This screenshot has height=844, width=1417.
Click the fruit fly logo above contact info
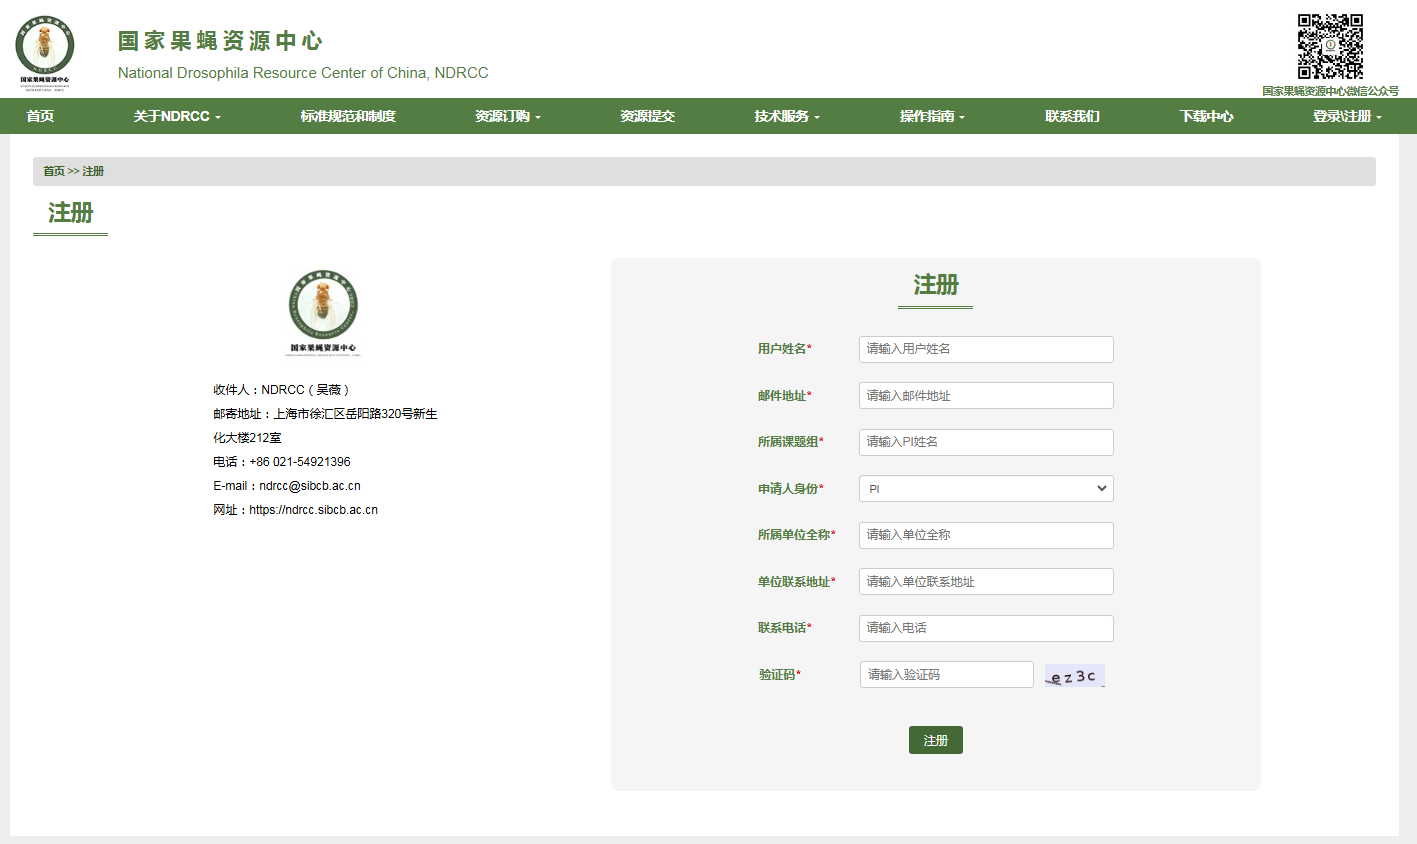pyautogui.click(x=323, y=311)
